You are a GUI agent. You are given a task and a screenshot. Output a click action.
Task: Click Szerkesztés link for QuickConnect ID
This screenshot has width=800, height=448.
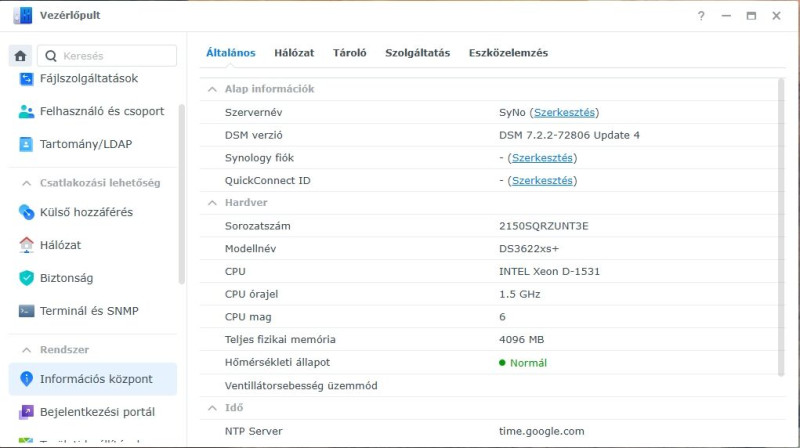pyautogui.click(x=542, y=181)
